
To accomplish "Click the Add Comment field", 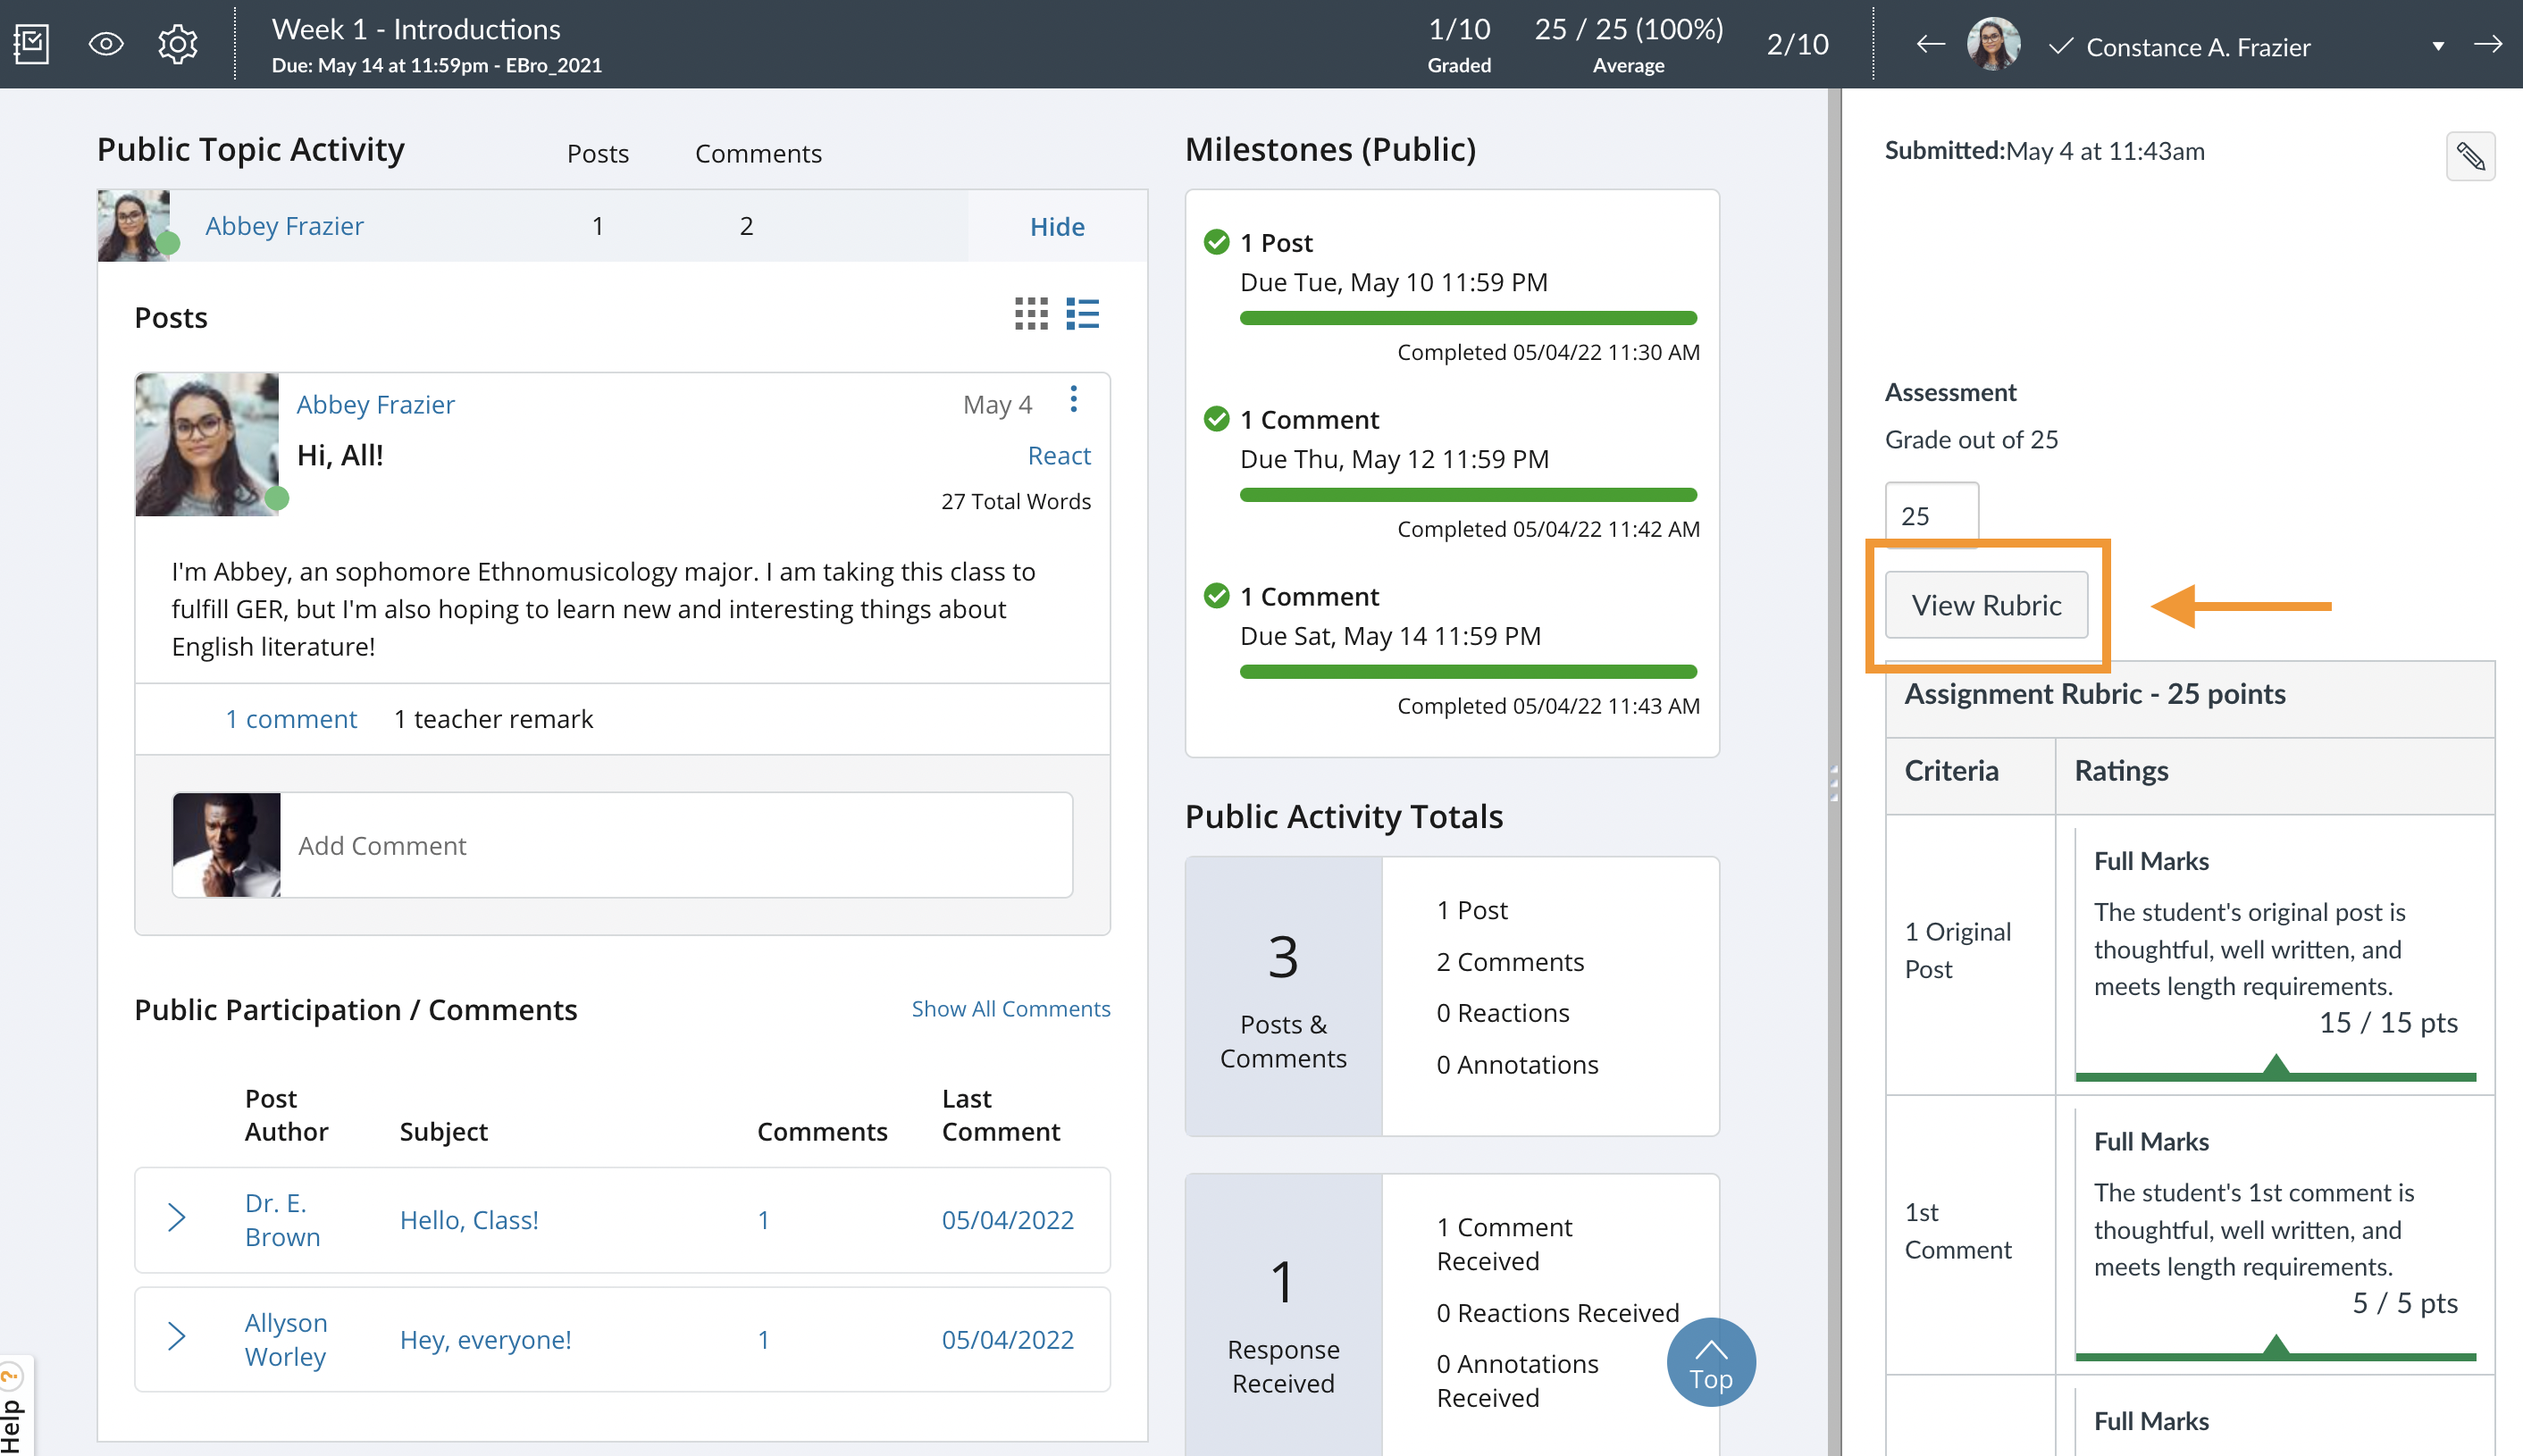I will 675,846.
